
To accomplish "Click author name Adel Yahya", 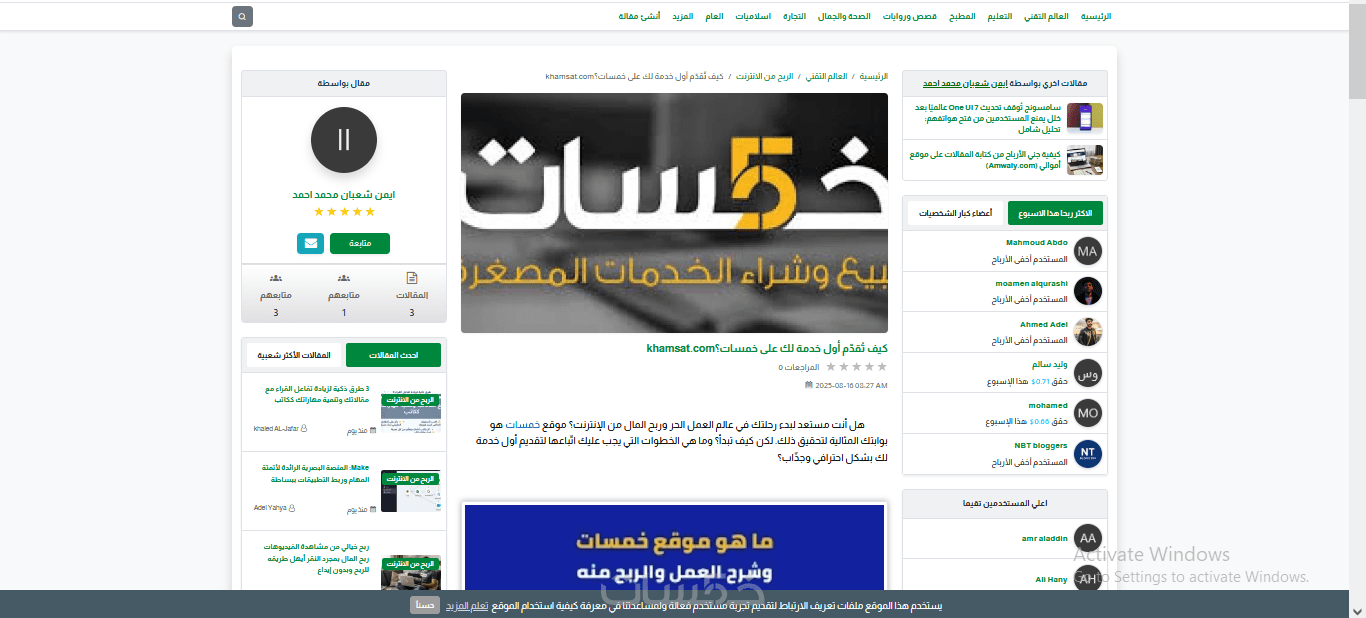I will click(271, 508).
